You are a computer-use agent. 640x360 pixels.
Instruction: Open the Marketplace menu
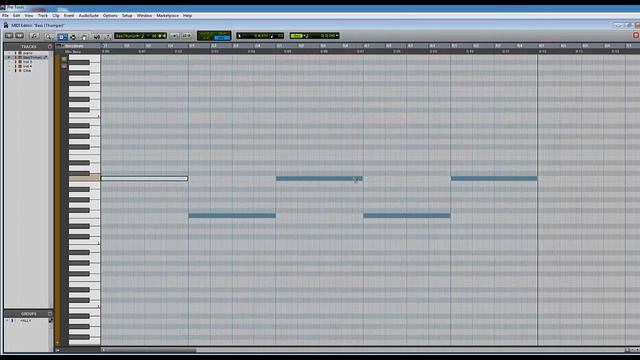coord(168,16)
